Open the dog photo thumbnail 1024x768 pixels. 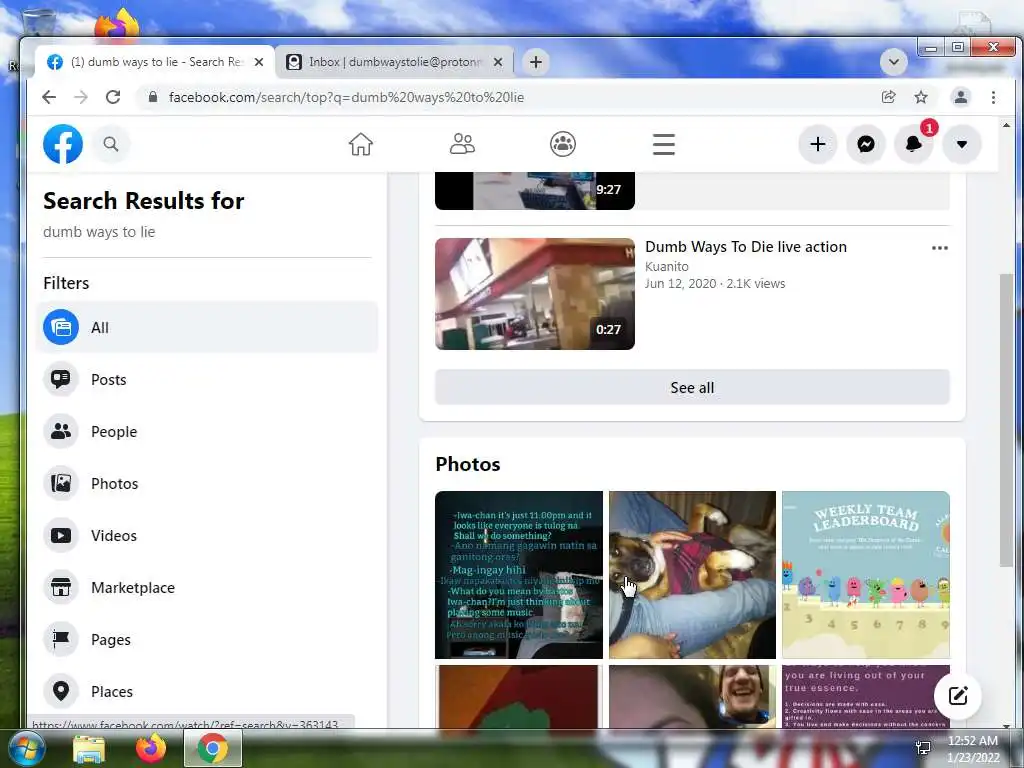(x=692, y=575)
